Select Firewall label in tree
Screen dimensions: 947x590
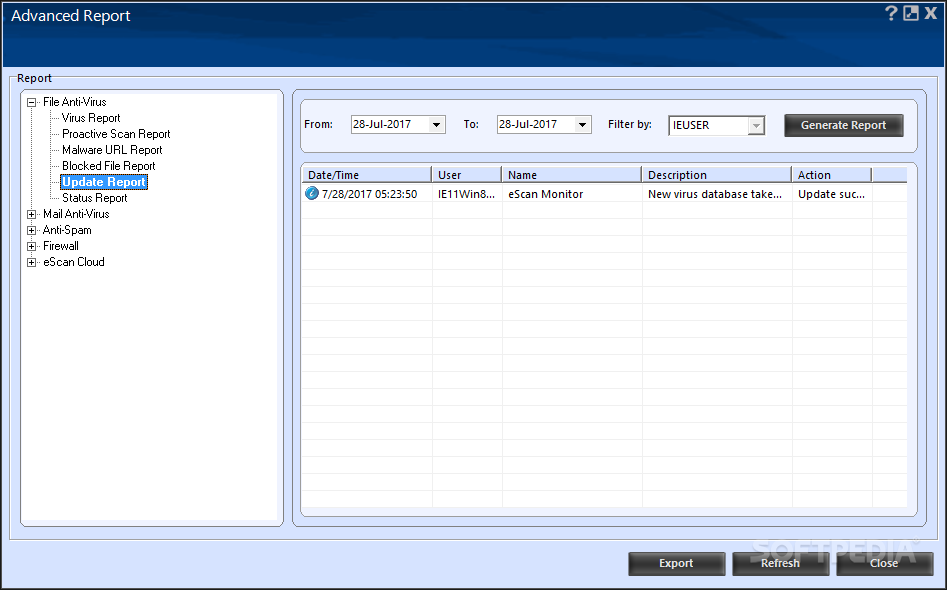(x=60, y=246)
